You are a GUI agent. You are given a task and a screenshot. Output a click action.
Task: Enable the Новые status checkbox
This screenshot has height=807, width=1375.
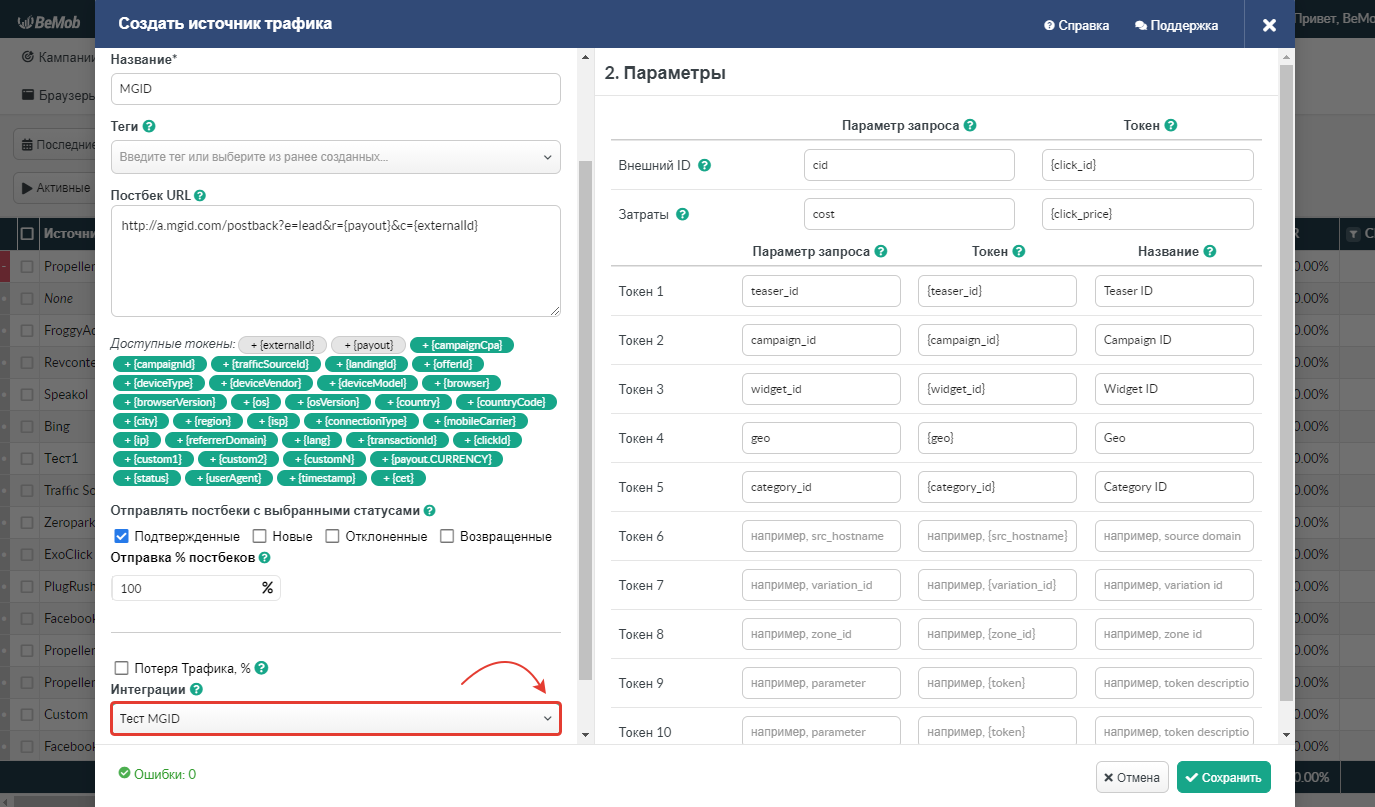point(259,536)
